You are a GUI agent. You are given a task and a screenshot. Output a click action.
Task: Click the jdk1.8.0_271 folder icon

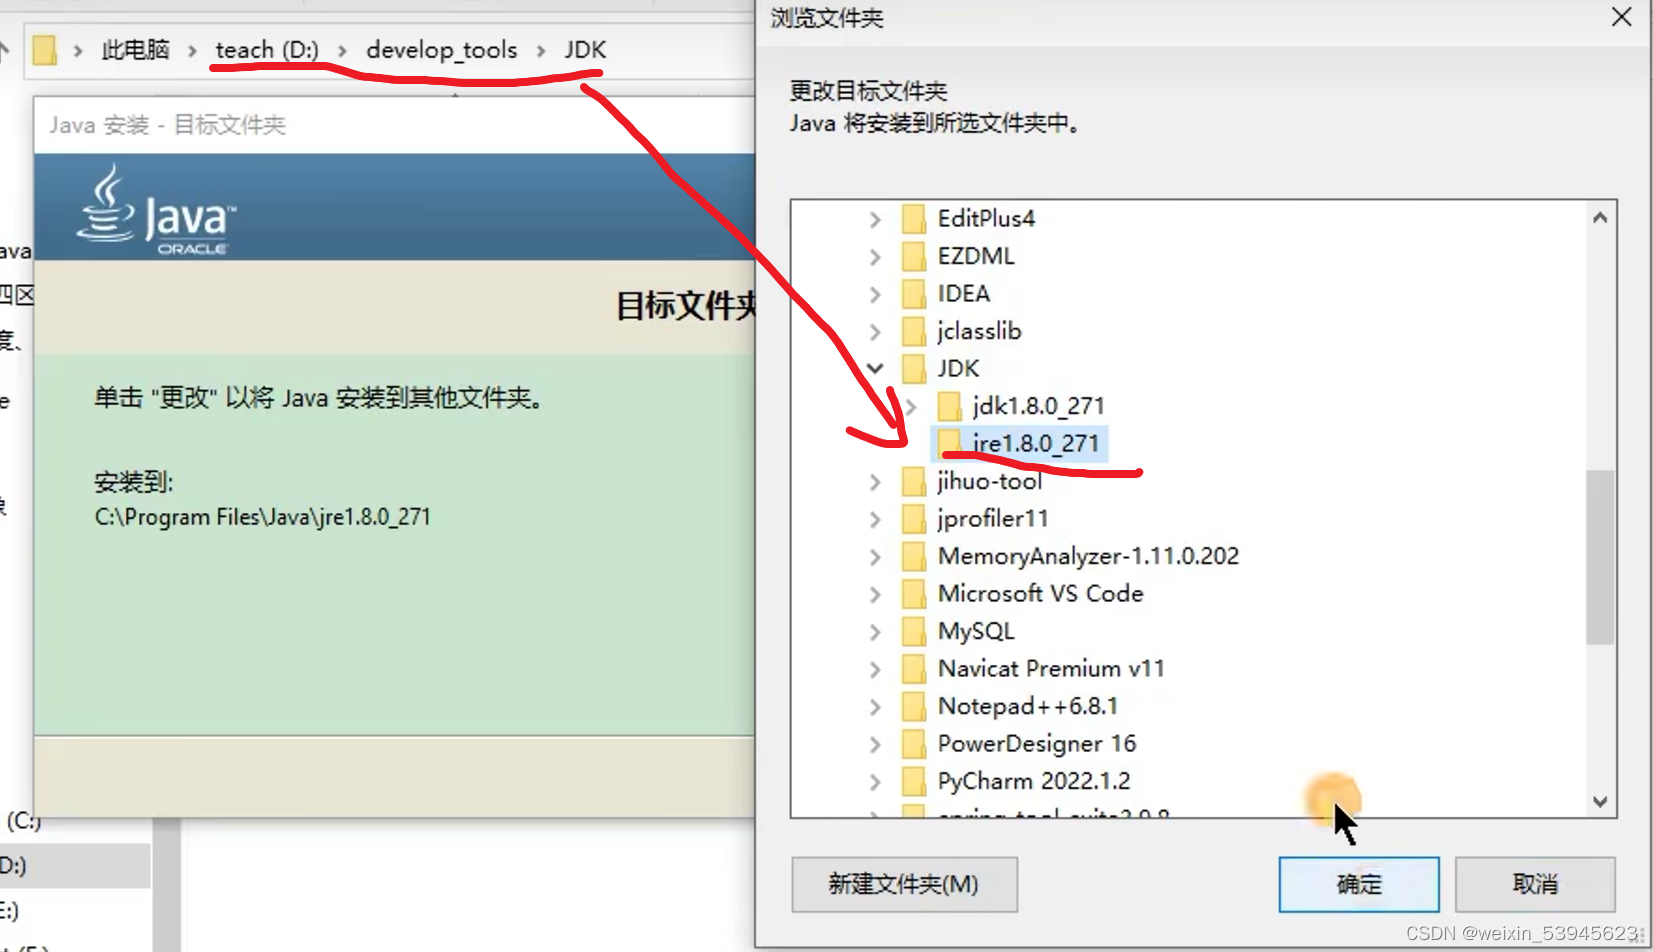(x=949, y=405)
